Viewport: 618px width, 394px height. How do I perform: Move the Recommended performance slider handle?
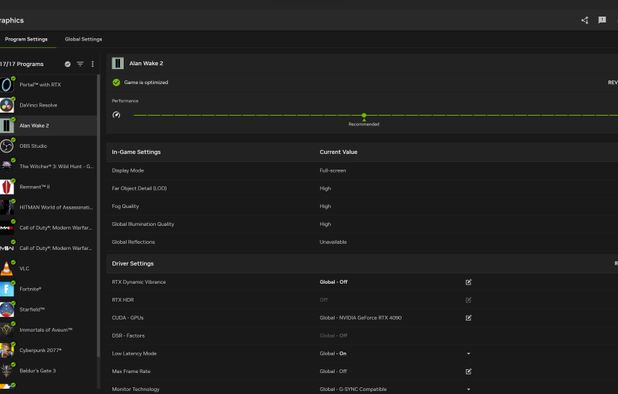(x=364, y=115)
